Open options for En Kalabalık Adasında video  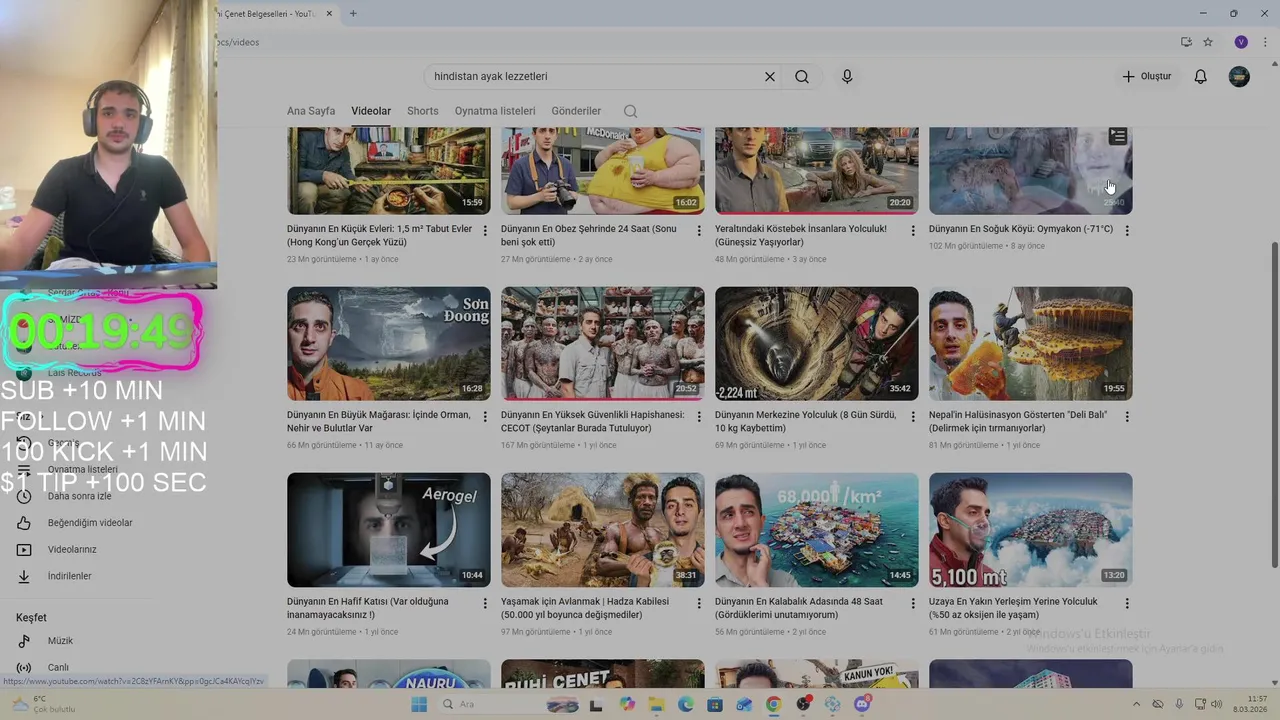click(913, 603)
